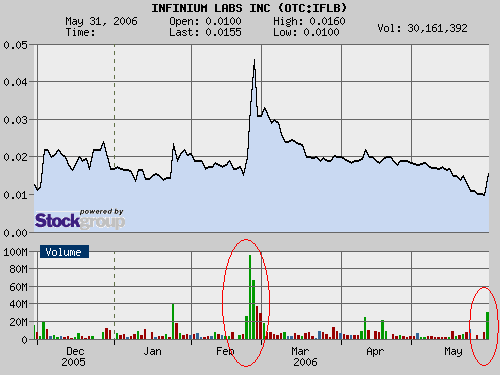Screen dimensions: 500x375
Task: Click the Feb month axis label
Action: point(225,351)
